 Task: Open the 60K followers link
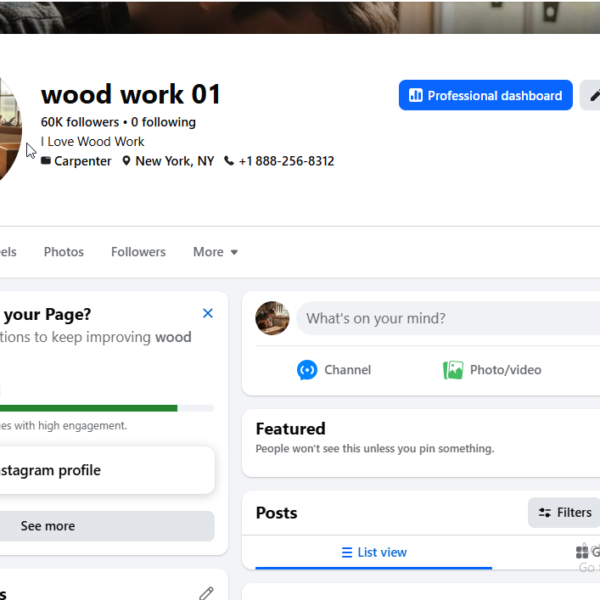coord(80,122)
